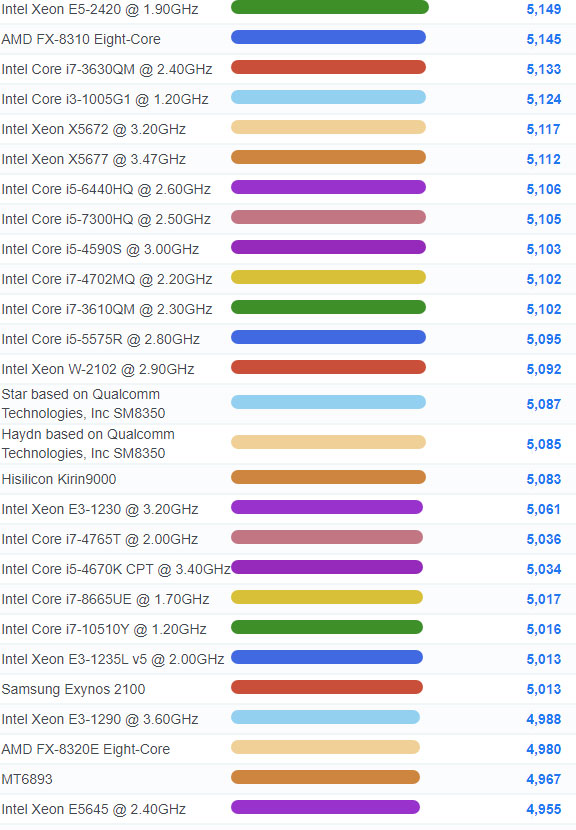
Task: Click score 5,102 for Core i7-4702MQ
Action: [544, 279]
